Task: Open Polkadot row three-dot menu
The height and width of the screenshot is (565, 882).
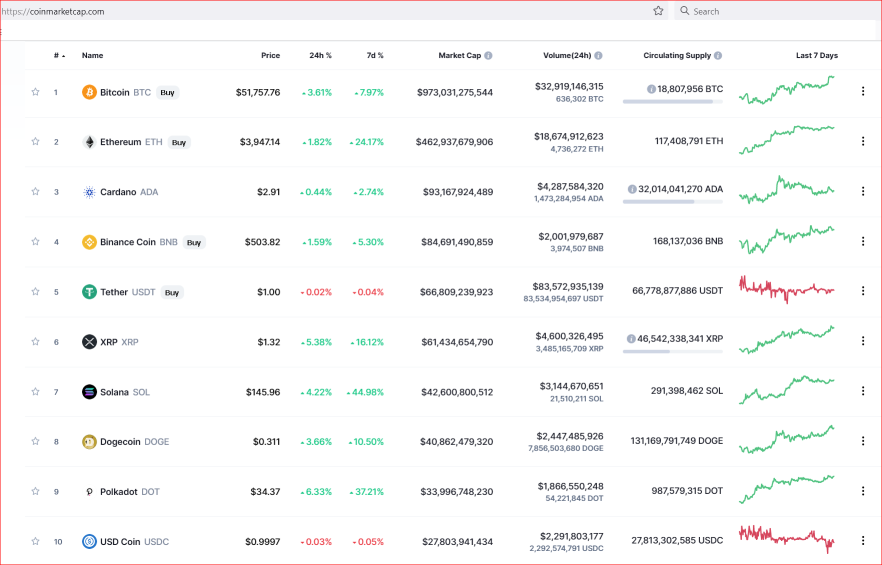Action: point(863,491)
